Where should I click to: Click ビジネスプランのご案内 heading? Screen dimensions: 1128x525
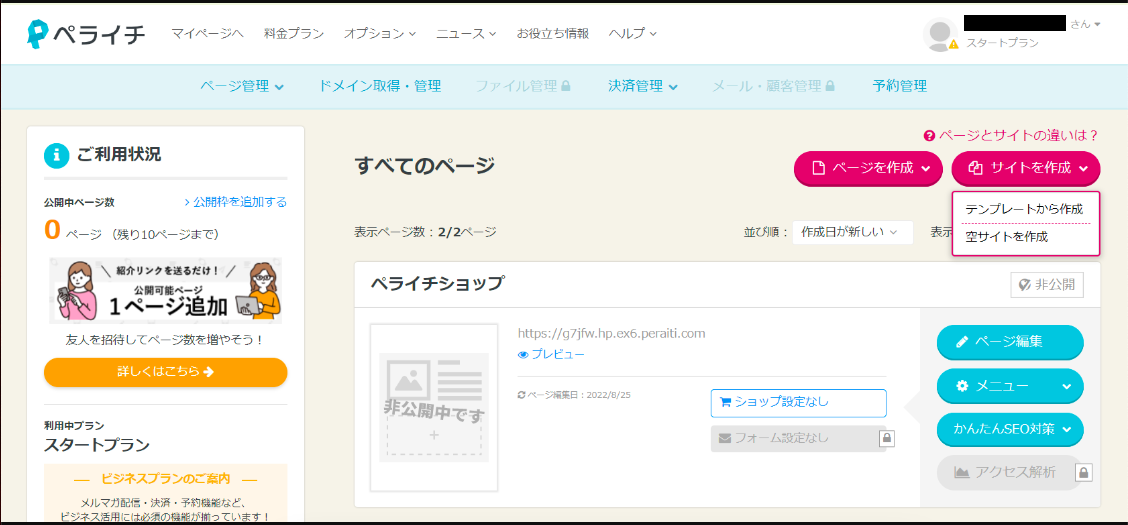click(x=165, y=478)
